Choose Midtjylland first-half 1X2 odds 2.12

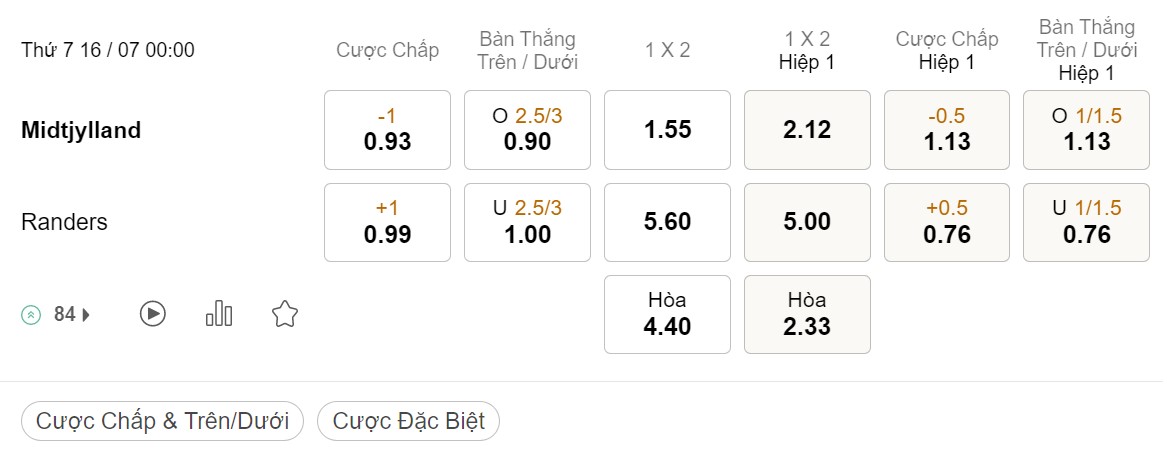[x=808, y=130]
